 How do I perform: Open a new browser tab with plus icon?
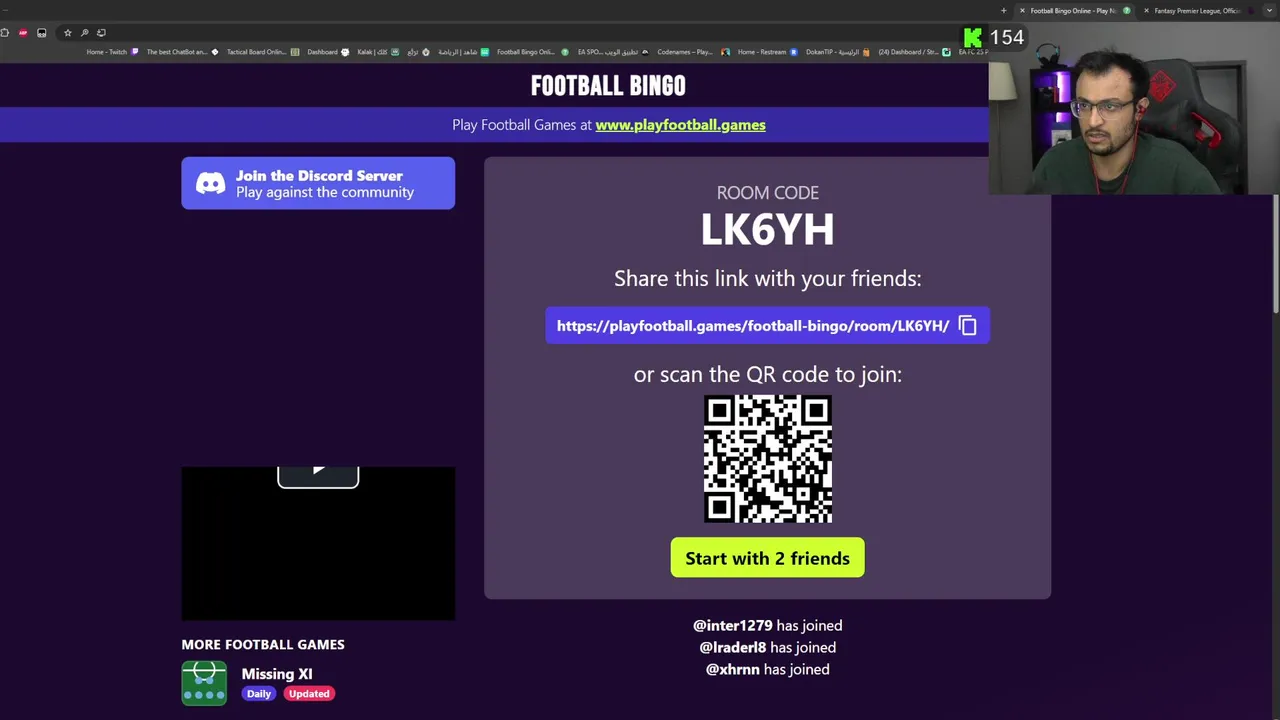[1004, 10]
